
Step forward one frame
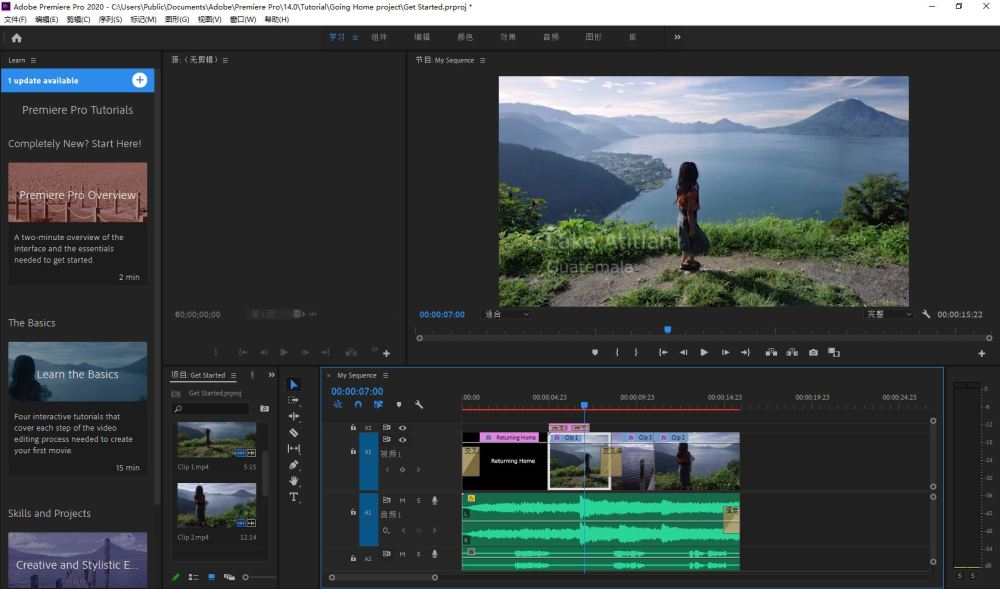(725, 353)
